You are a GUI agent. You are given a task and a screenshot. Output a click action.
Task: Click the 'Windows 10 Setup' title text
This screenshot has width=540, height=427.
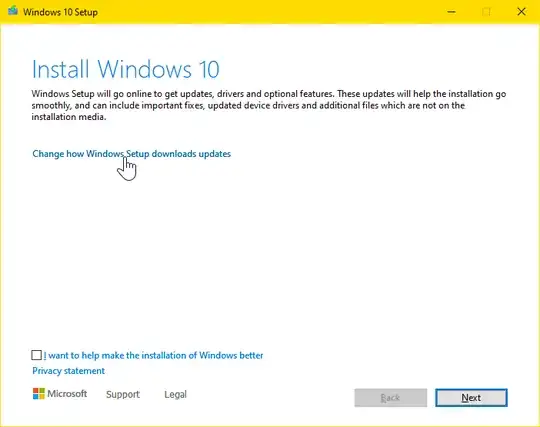tap(60, 12)
